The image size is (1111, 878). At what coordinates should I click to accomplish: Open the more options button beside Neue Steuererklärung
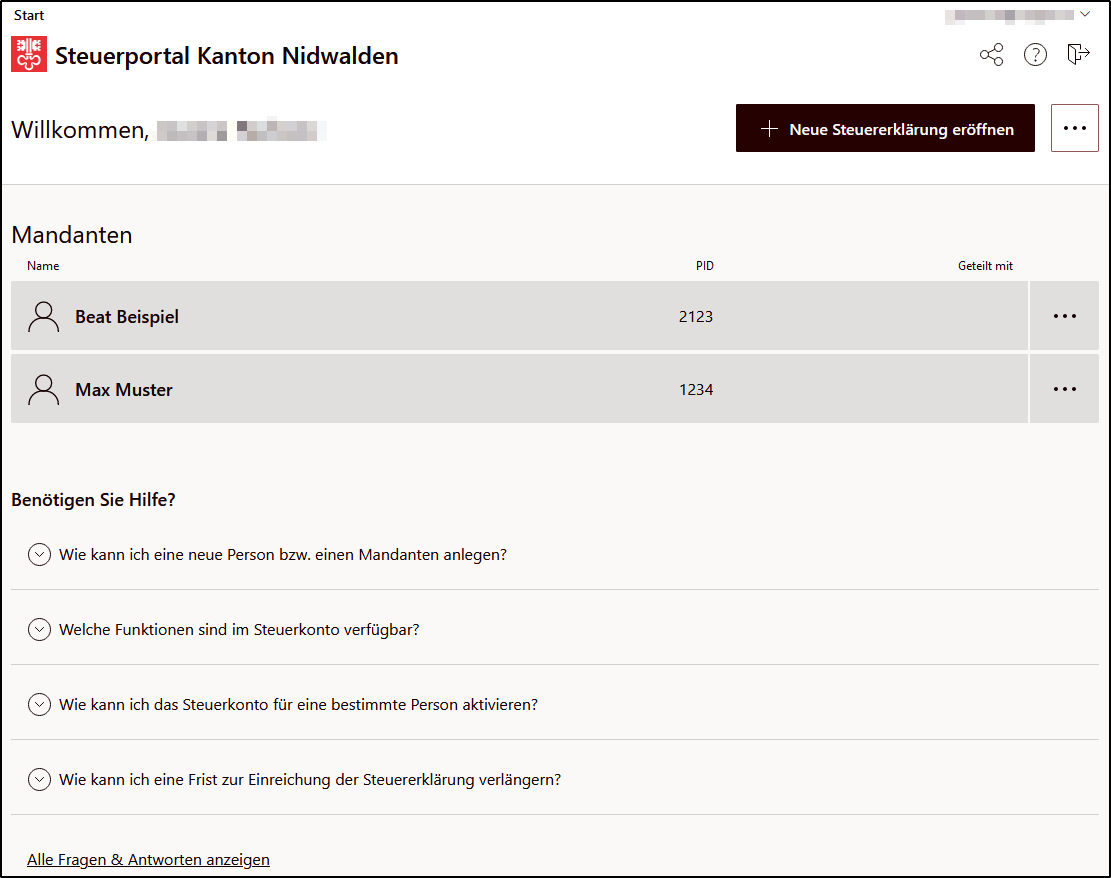(x=1074, y=128)
